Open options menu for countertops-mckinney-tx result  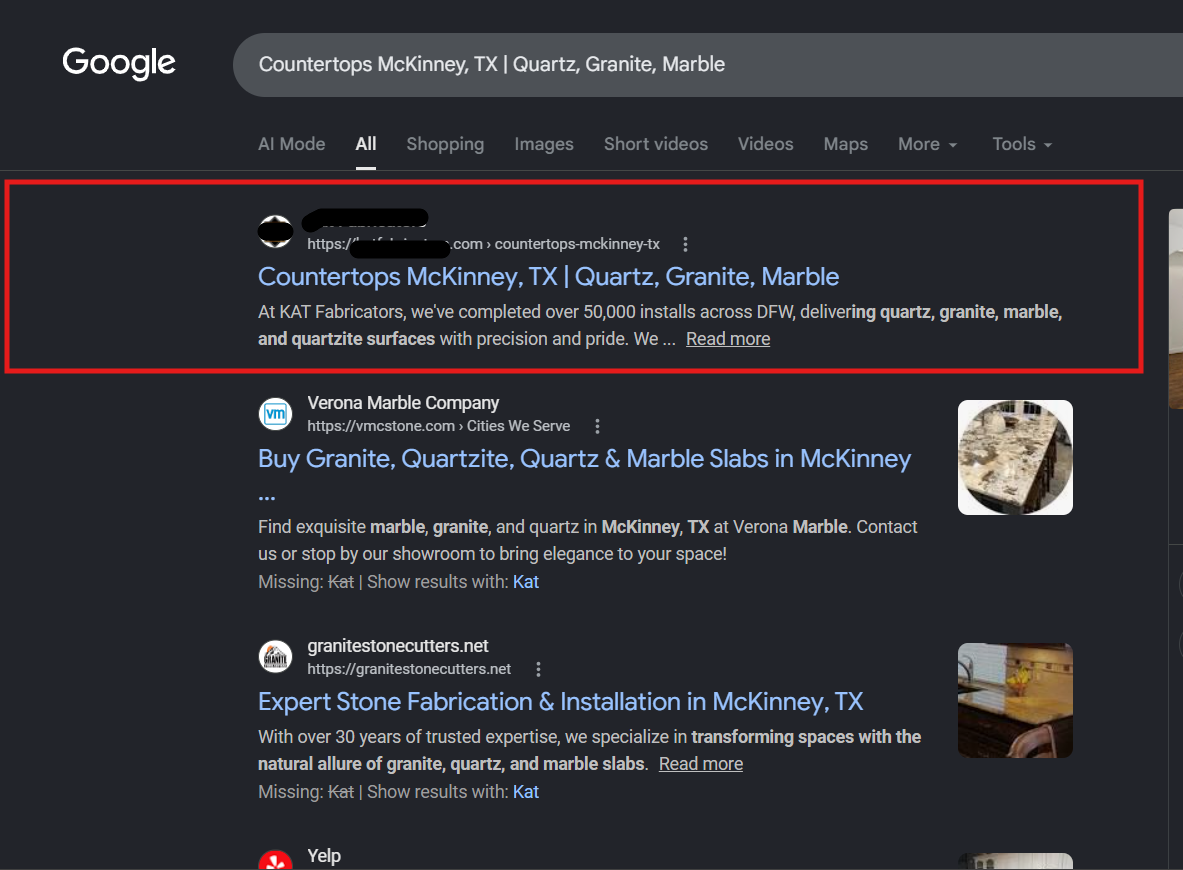point(685,244)
